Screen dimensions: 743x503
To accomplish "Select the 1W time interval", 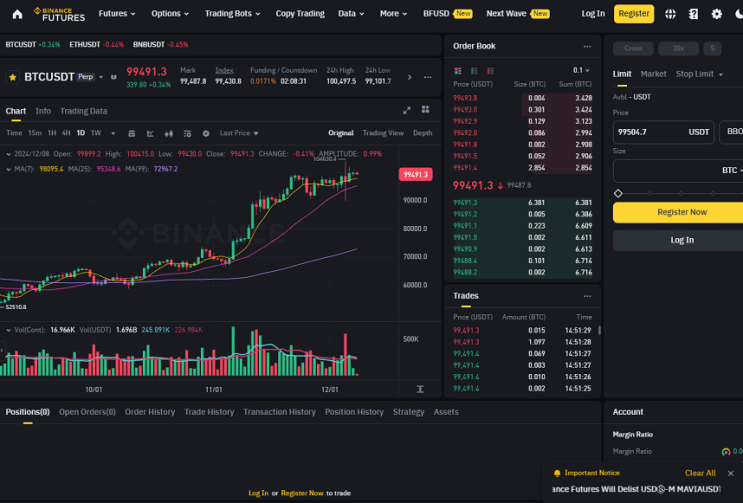I will [x=96, y=133].
